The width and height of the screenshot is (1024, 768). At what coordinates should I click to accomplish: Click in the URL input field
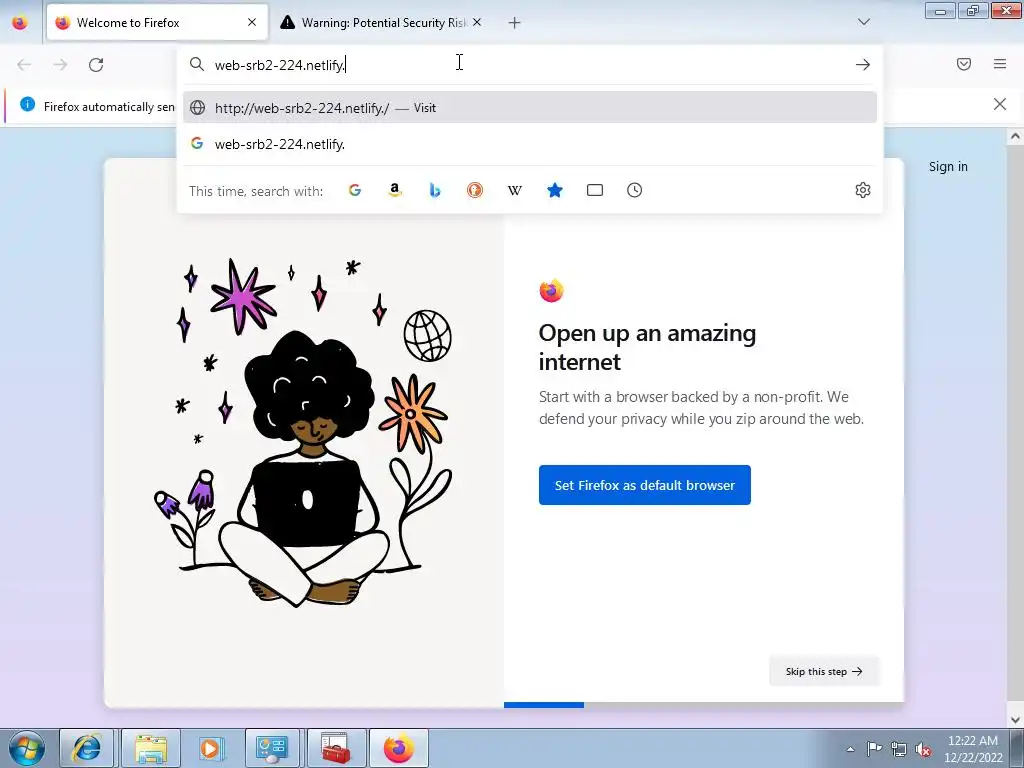pos(529,65)
